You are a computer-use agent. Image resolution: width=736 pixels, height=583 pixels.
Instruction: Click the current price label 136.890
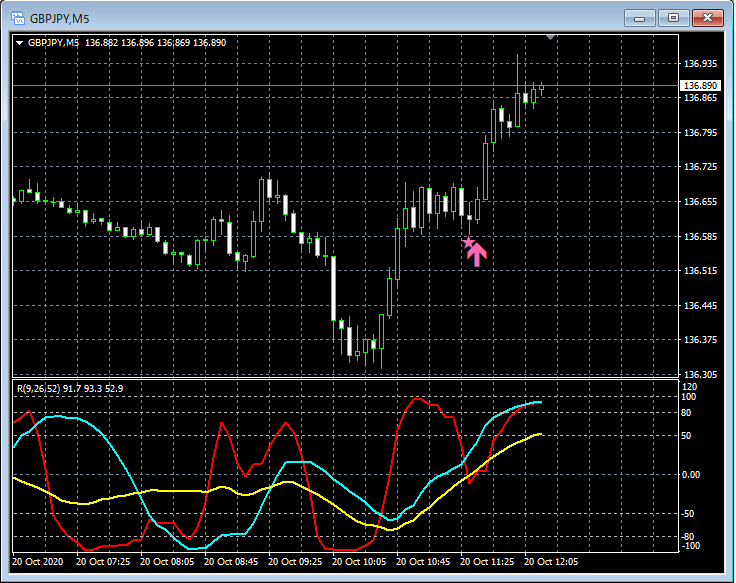pos(700,85)
